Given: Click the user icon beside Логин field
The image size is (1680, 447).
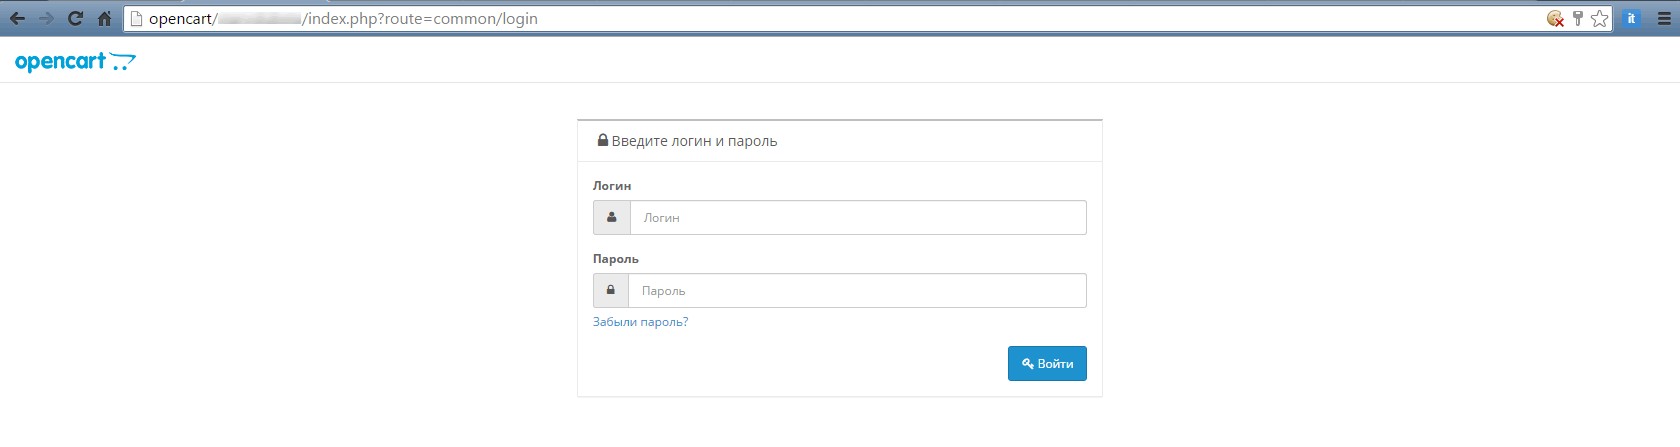Looking at the screenshot, I should pyautogui.click(x=612, y=218).
